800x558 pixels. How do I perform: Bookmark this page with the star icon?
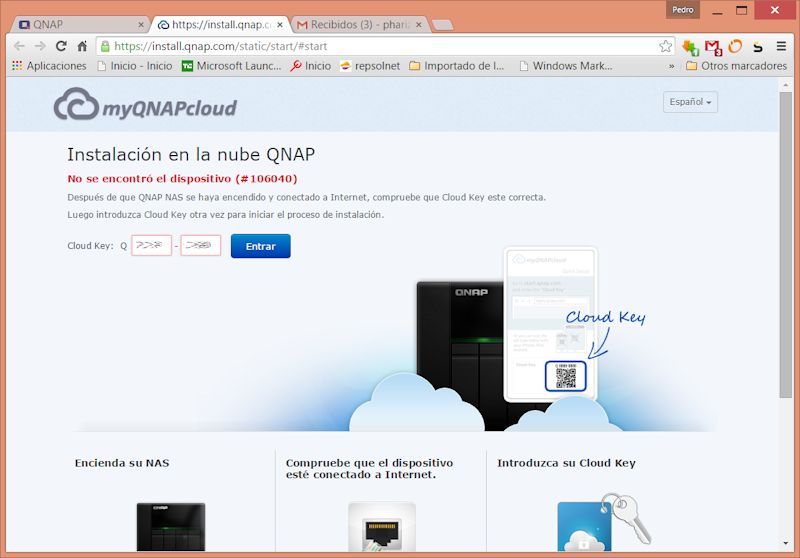point(665,46)
